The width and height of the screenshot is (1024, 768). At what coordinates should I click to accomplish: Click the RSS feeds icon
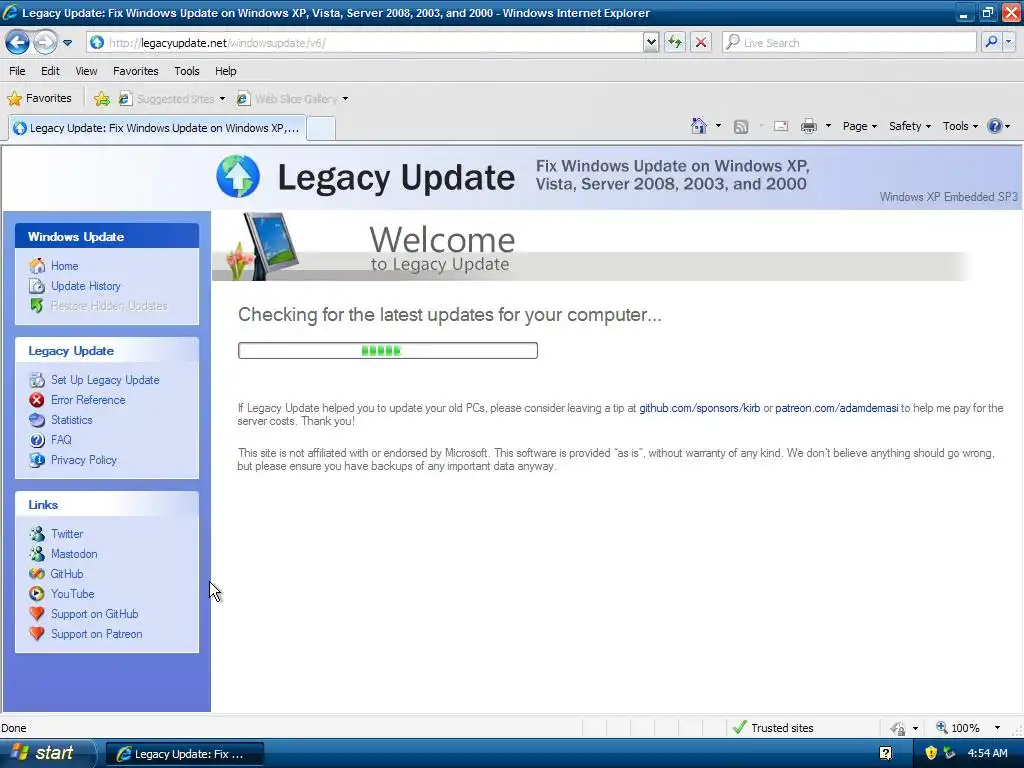click(x=741, y=127)
